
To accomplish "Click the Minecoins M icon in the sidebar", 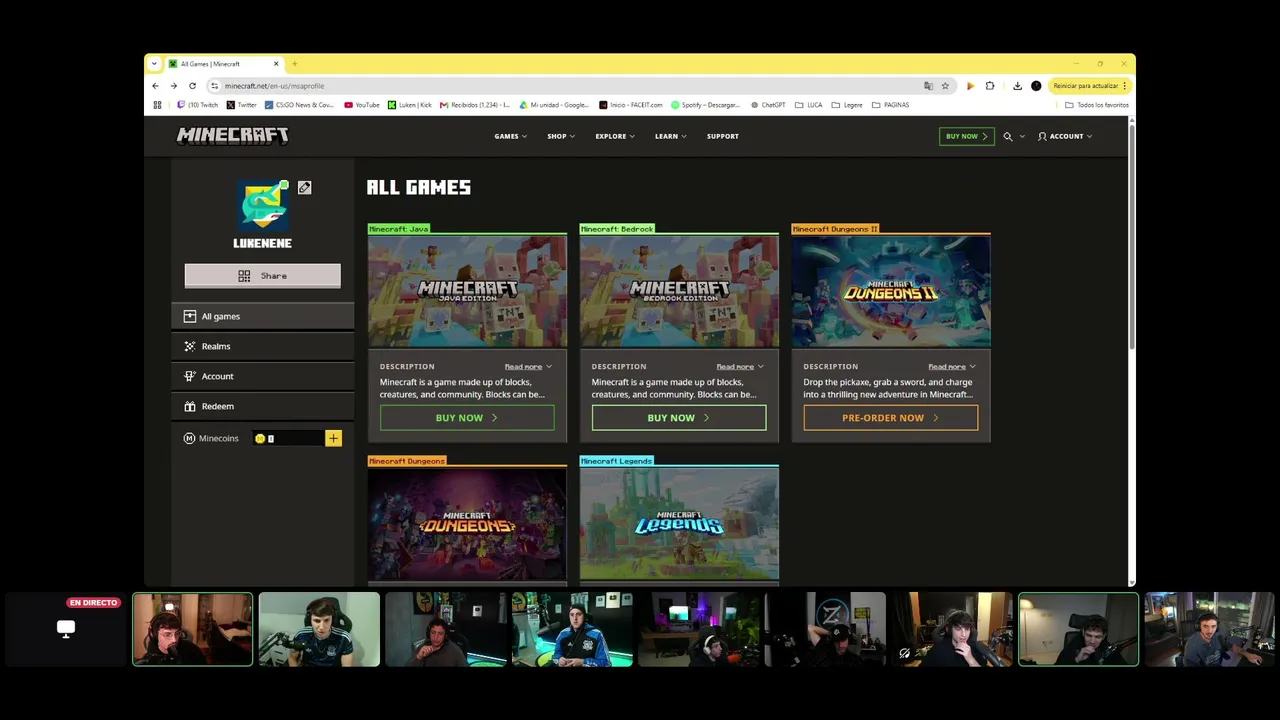I will [189, 438].
